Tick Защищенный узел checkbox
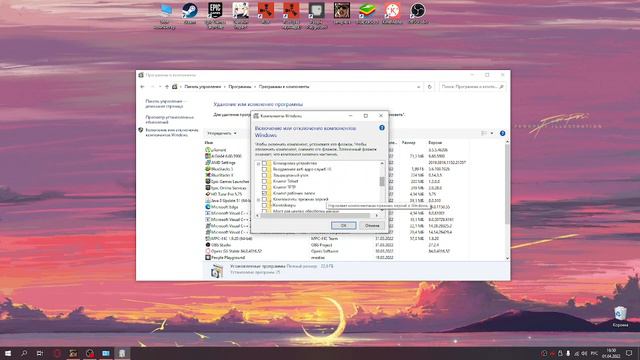 [x=264, y=175]
